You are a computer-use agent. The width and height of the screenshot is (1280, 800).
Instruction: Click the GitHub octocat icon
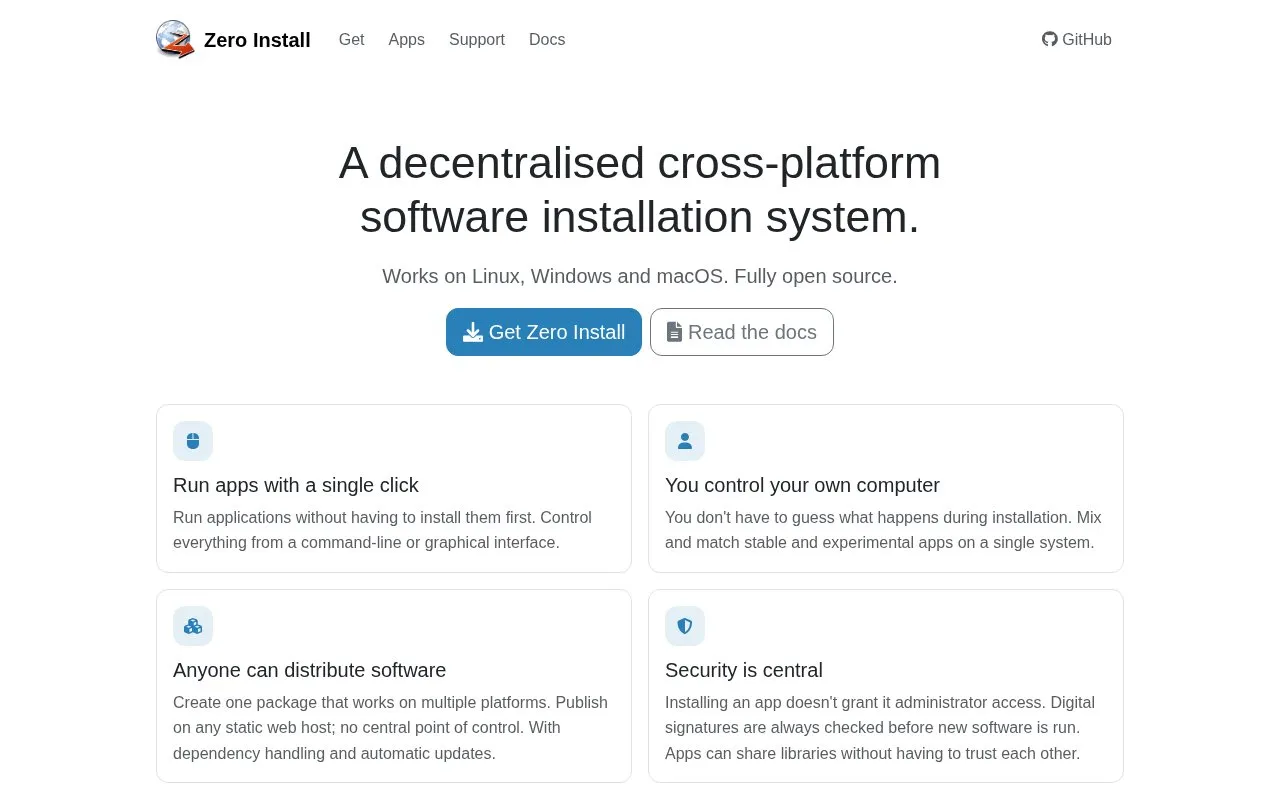[1050, 39]
